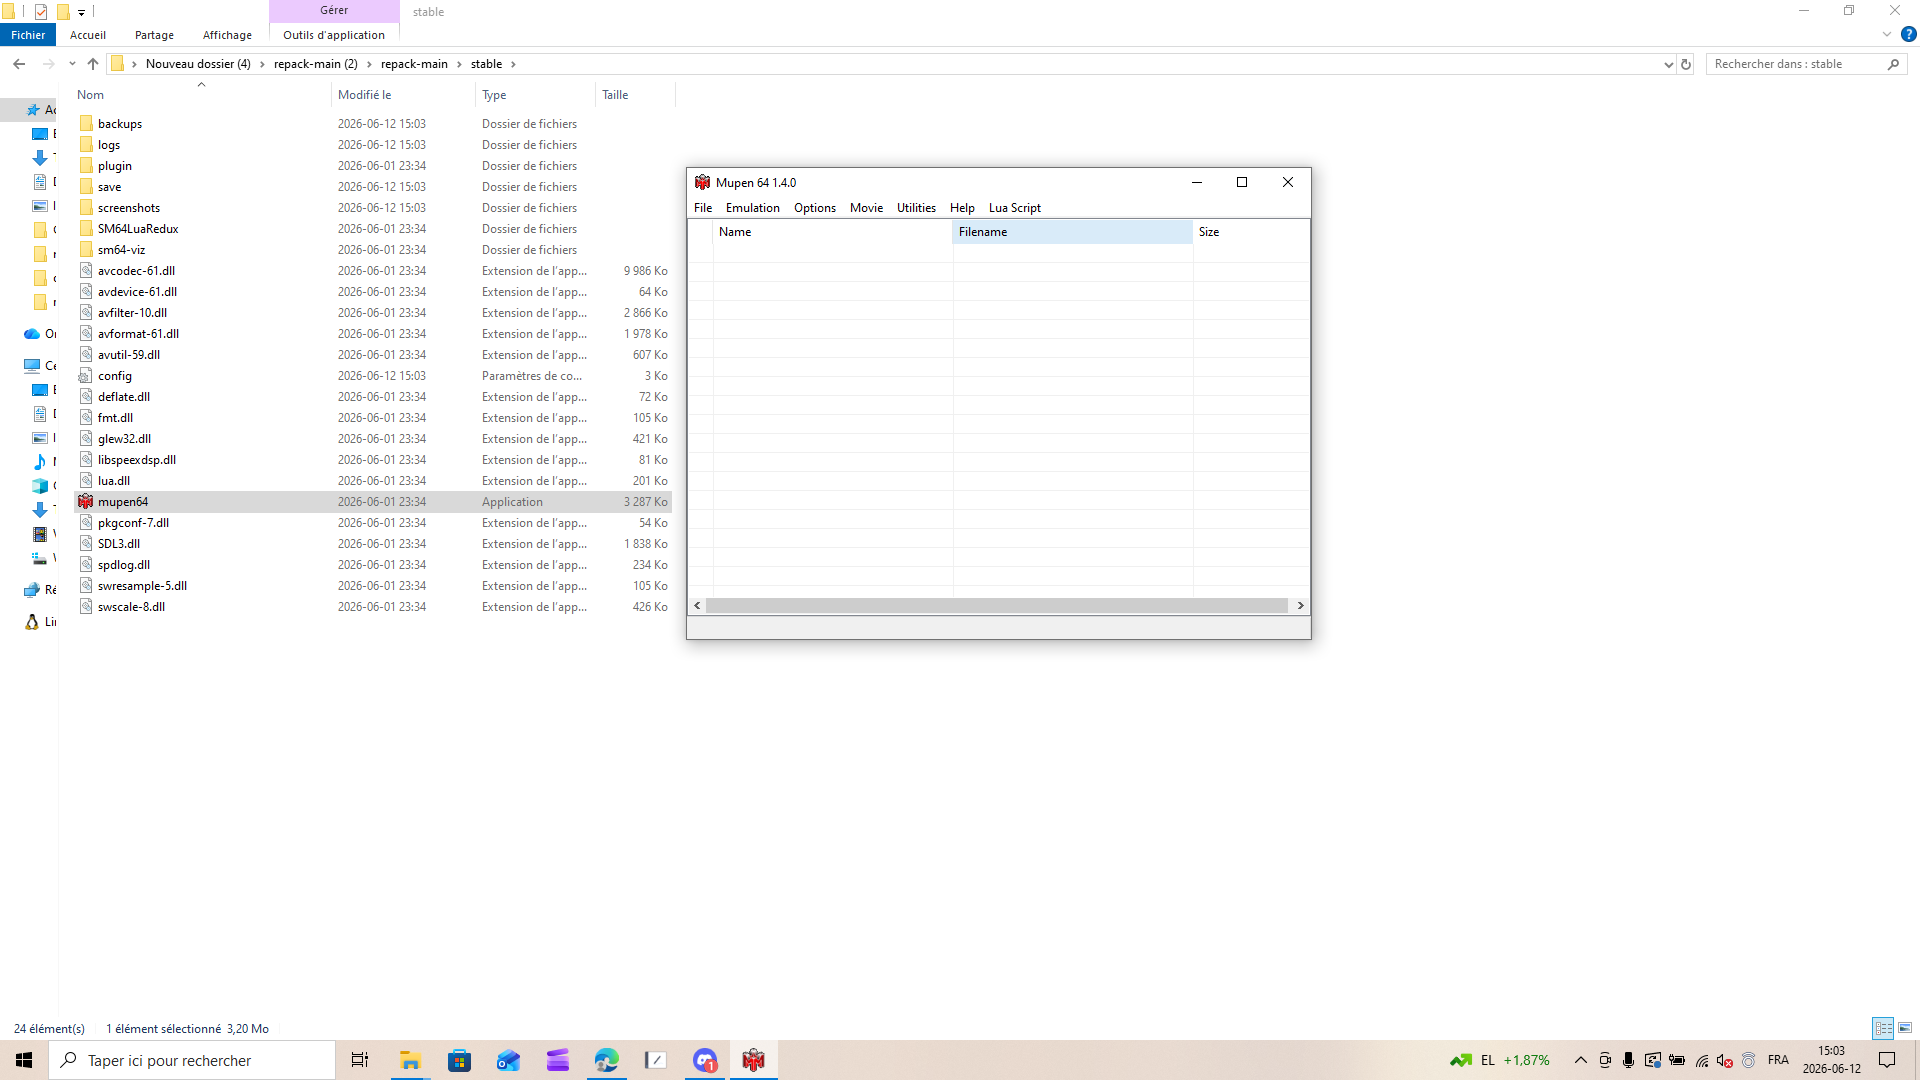Viewport: 1920px width, 1080px height.
Task: Click the Mupen64 taskbar icon
Action: click(753, 1060)
